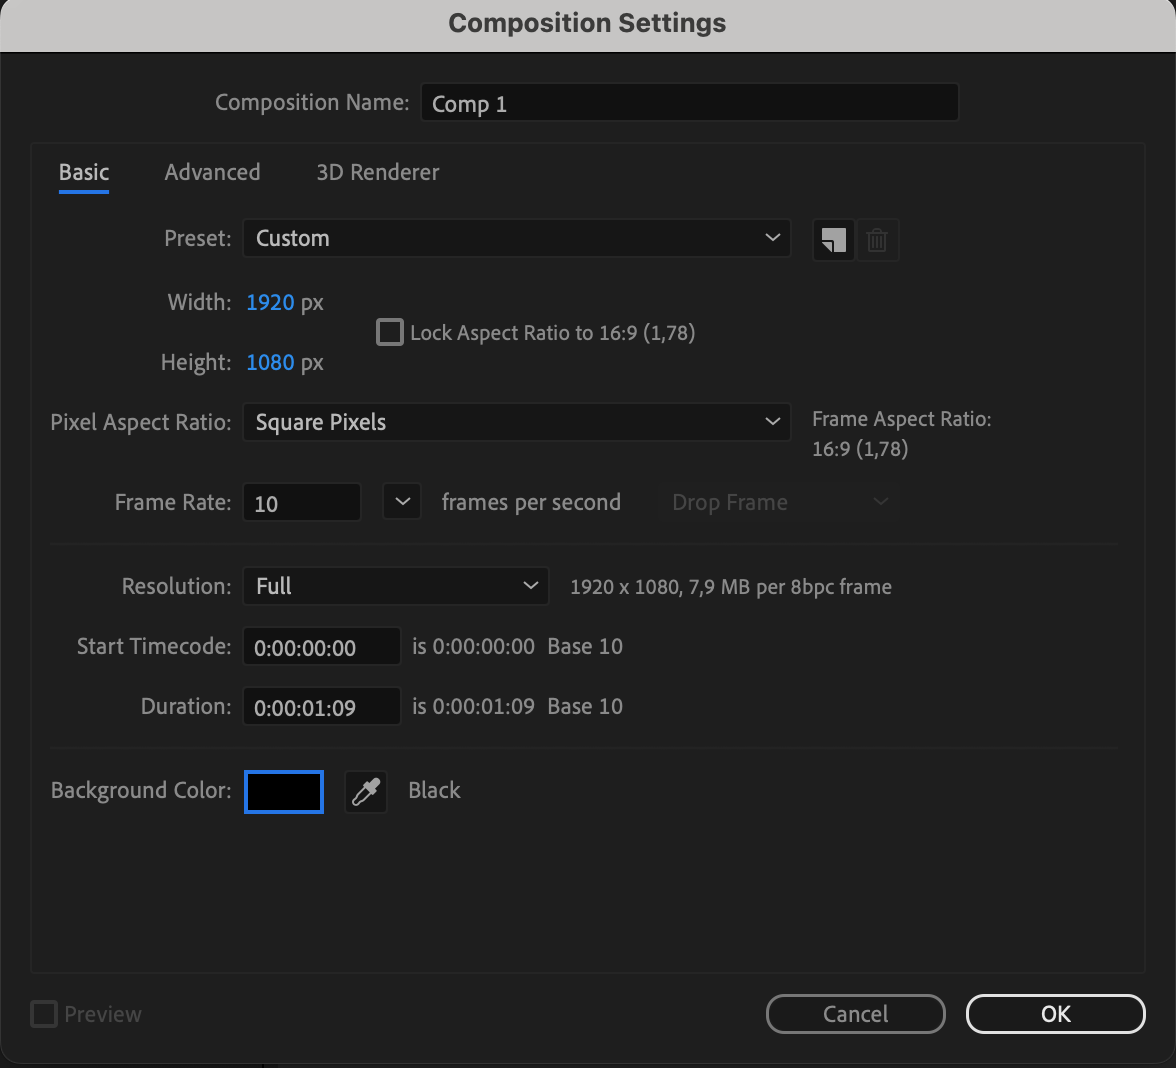Click the delete preset trash icon
The height and width of the screenshot is (1068, 1176).
coord(877,240)
